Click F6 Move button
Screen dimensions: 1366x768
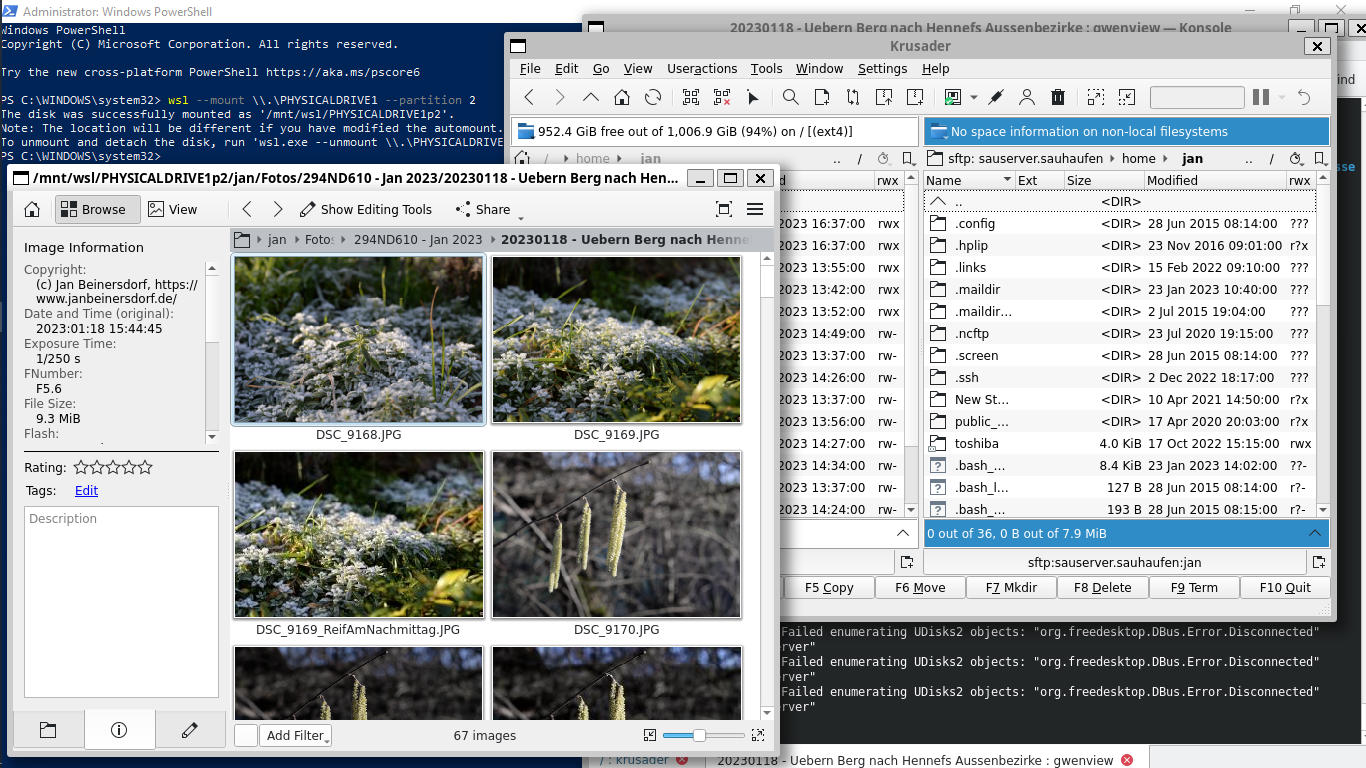920,587
